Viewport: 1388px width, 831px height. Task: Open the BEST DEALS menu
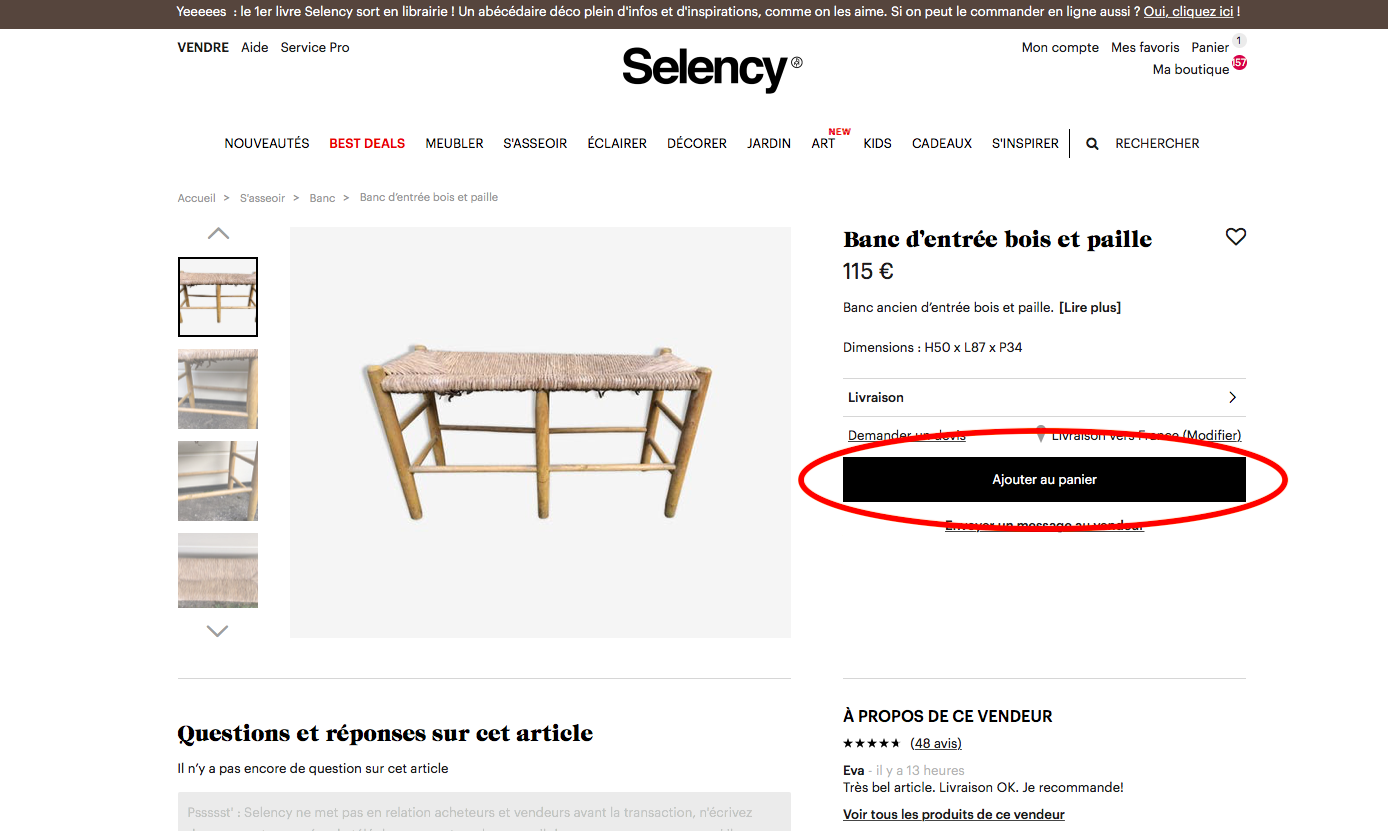click(x=367, y=144)
